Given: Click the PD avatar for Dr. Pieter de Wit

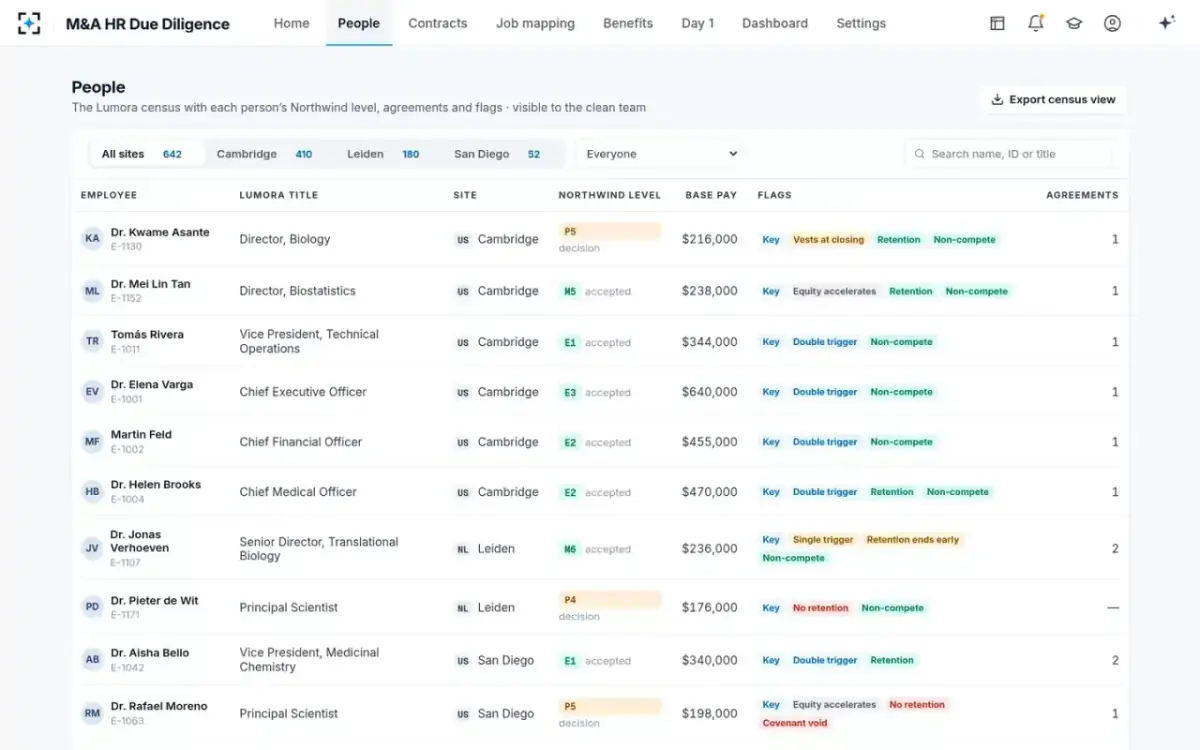Looking at the screenshot, I should [92, 607].
